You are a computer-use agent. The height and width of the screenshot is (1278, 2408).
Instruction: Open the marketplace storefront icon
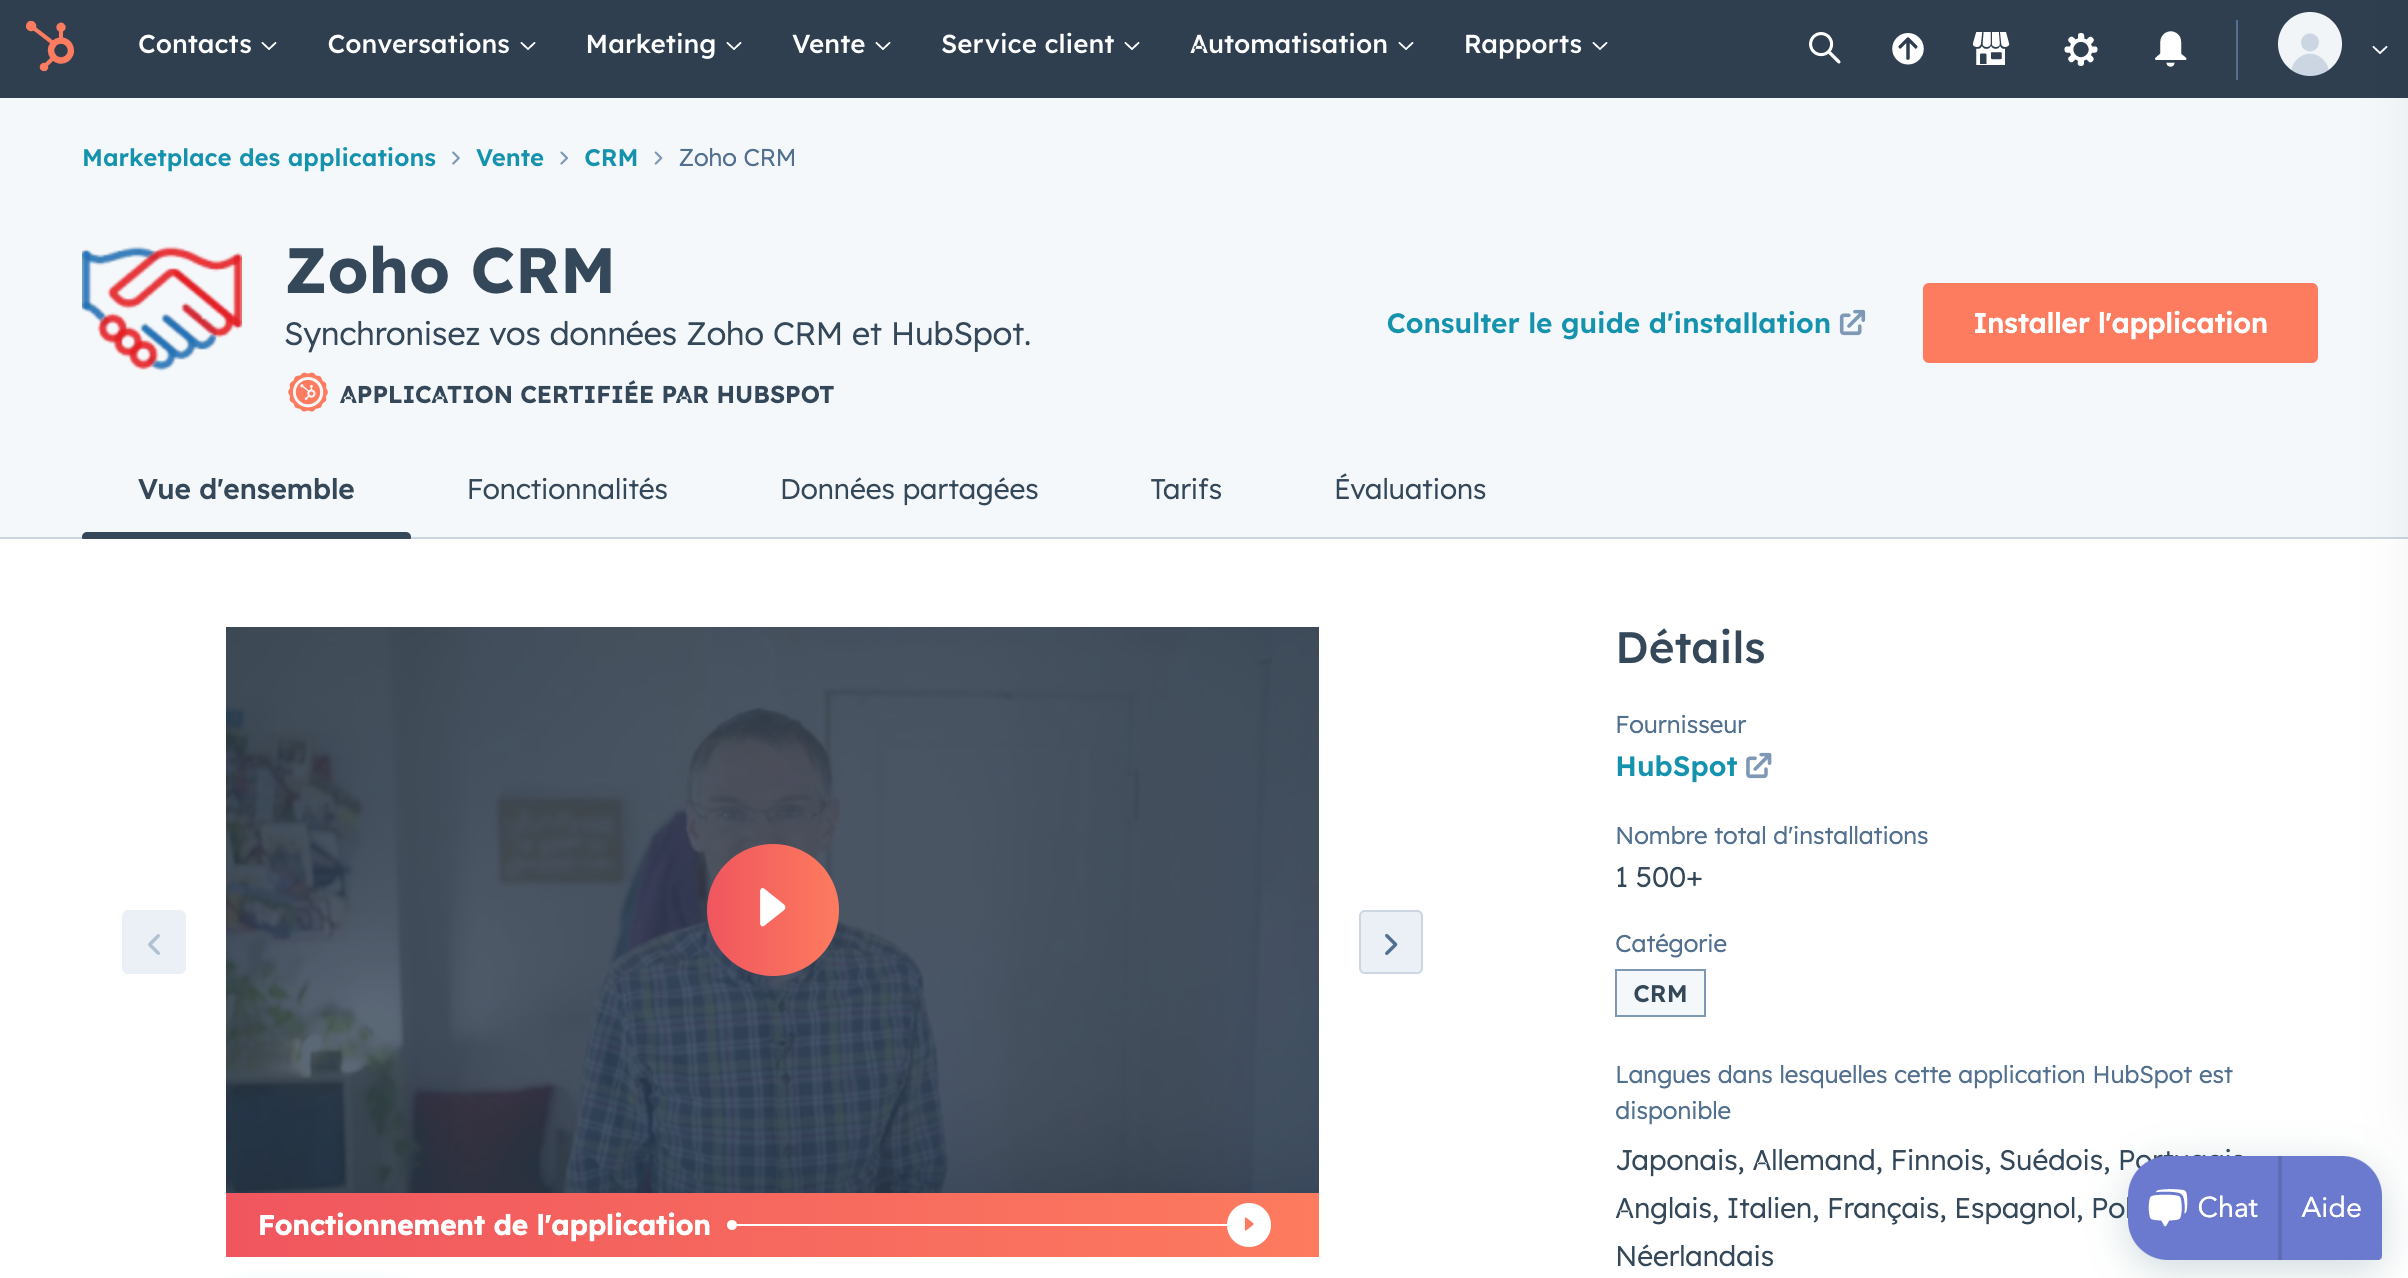point(1990,48)
